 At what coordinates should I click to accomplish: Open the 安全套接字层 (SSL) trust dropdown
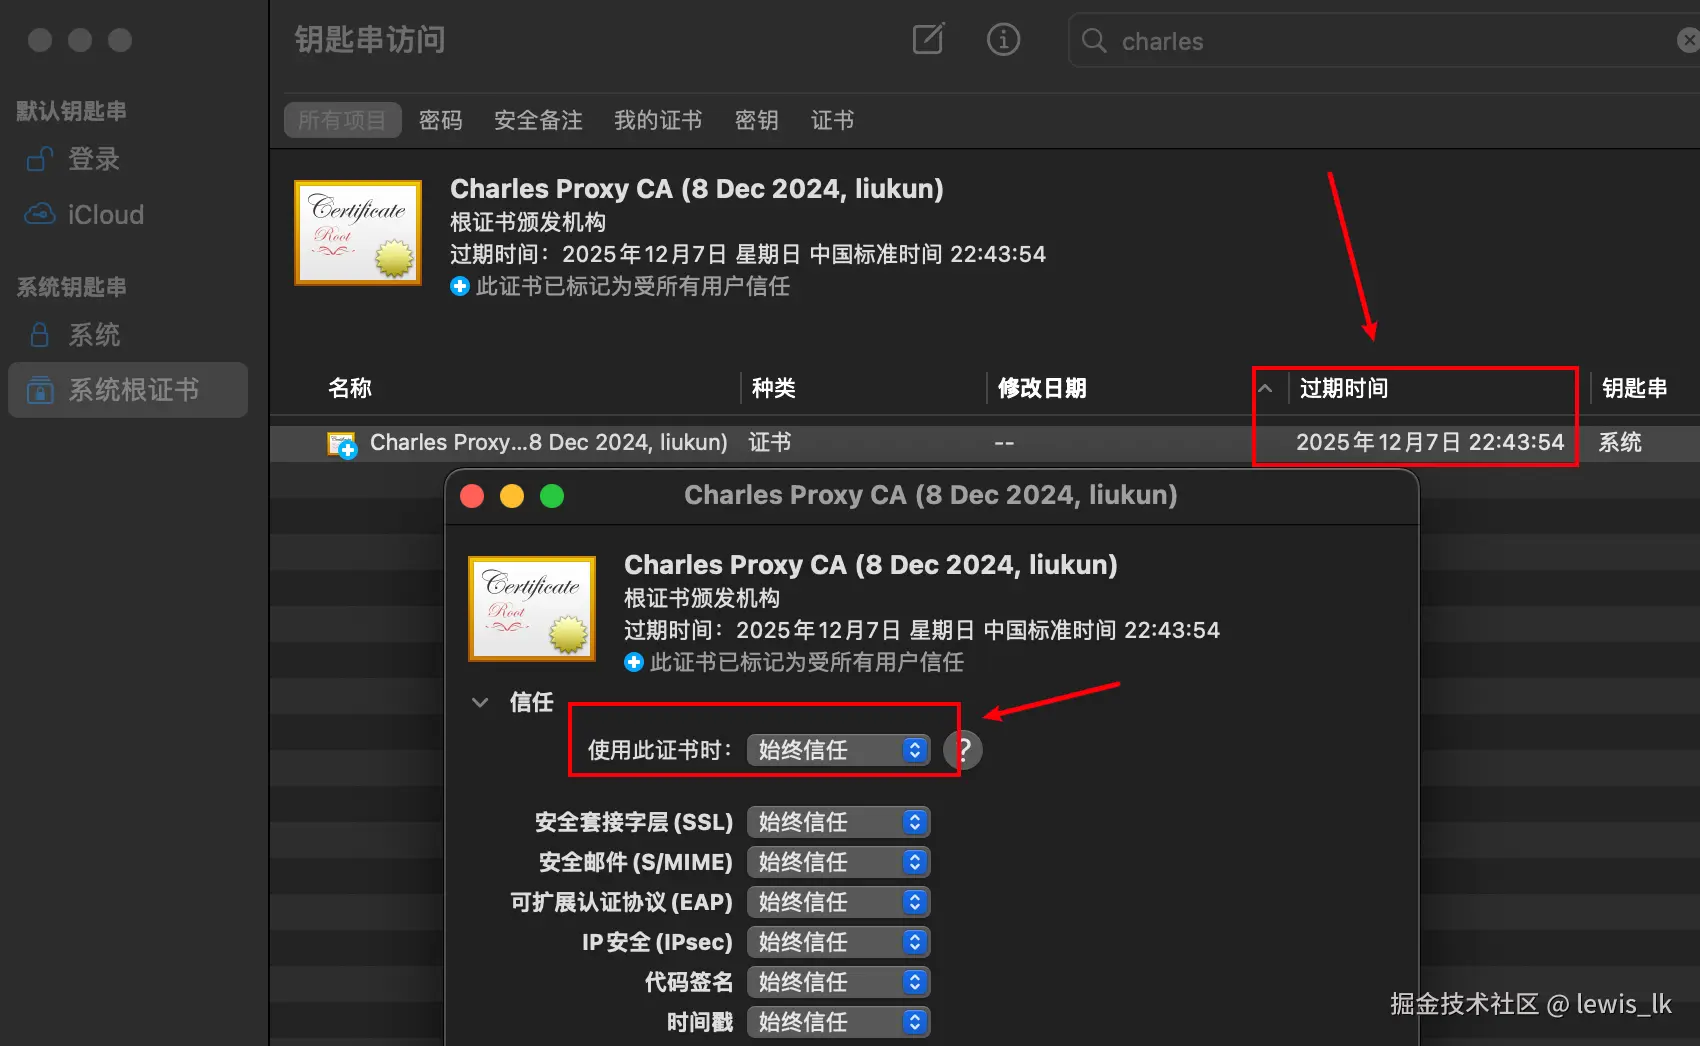click(x=839, y=822)
